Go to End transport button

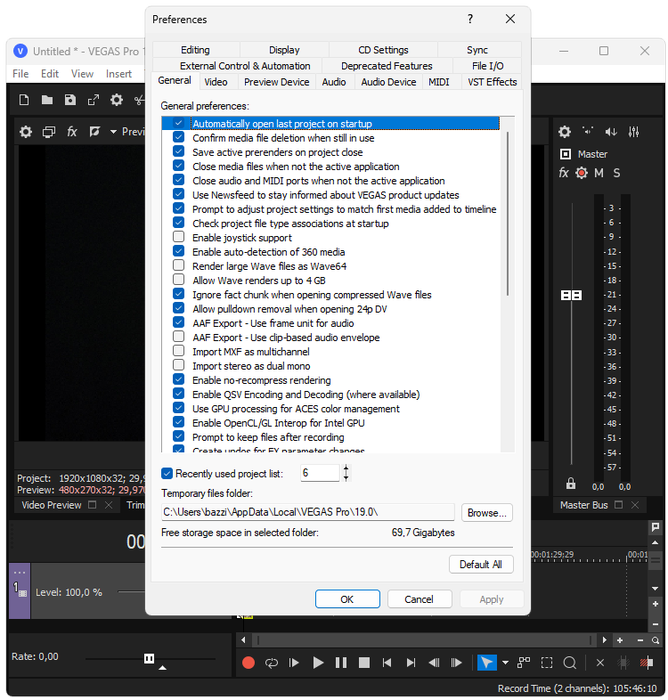point(411,662)
